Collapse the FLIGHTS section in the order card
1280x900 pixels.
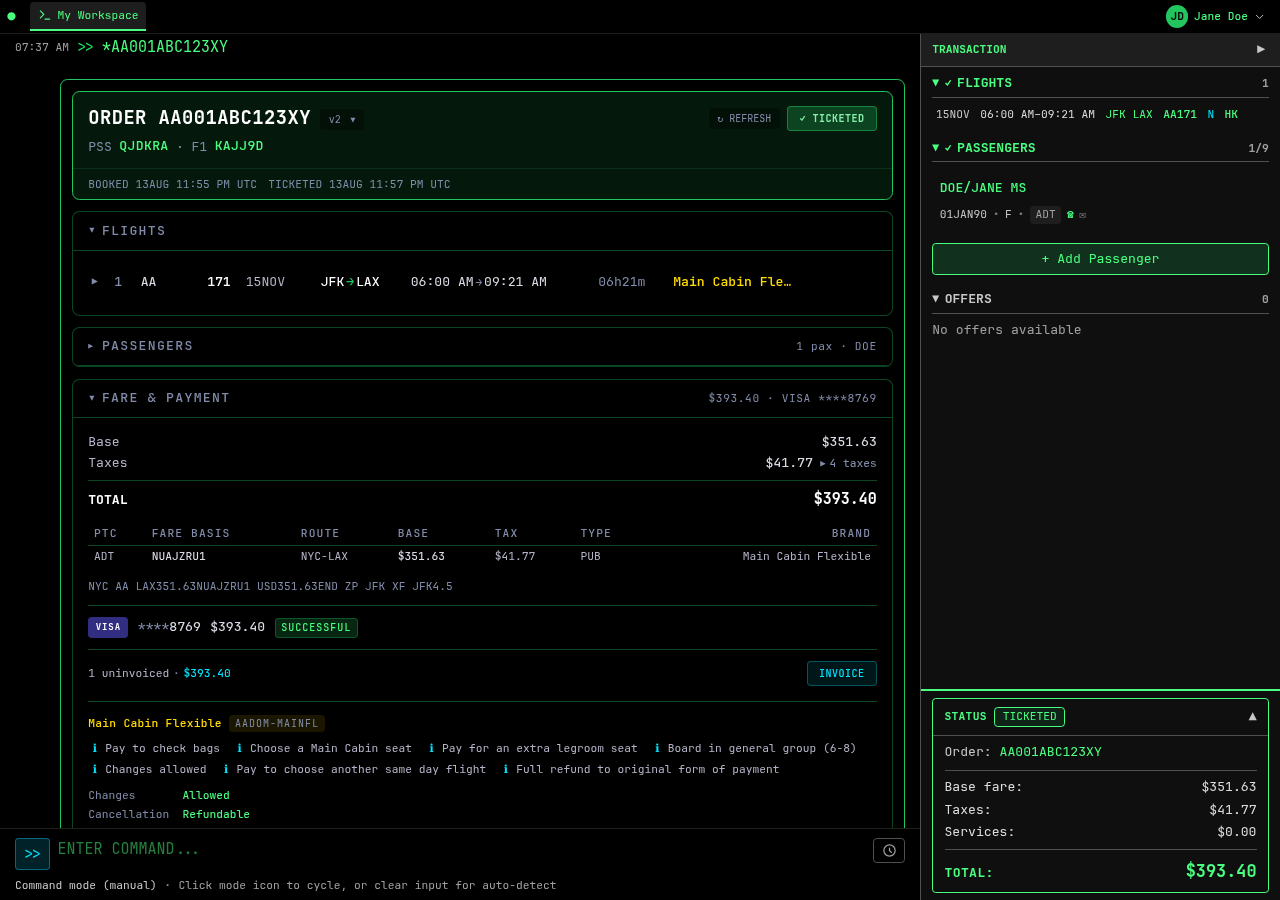pyautogui.click(x=92, y=231)
